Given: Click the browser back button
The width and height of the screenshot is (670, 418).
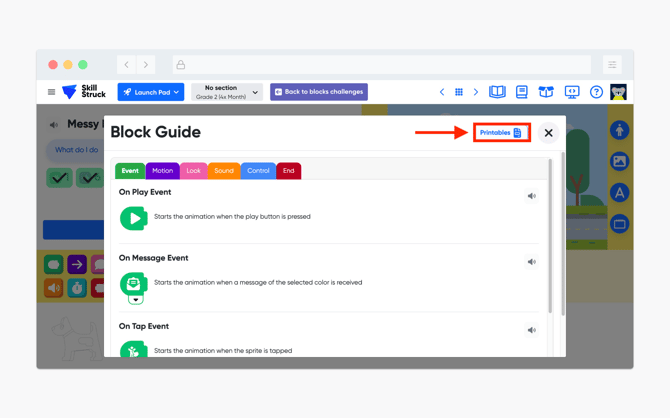Looking at the screenshot, I should 126,65.
